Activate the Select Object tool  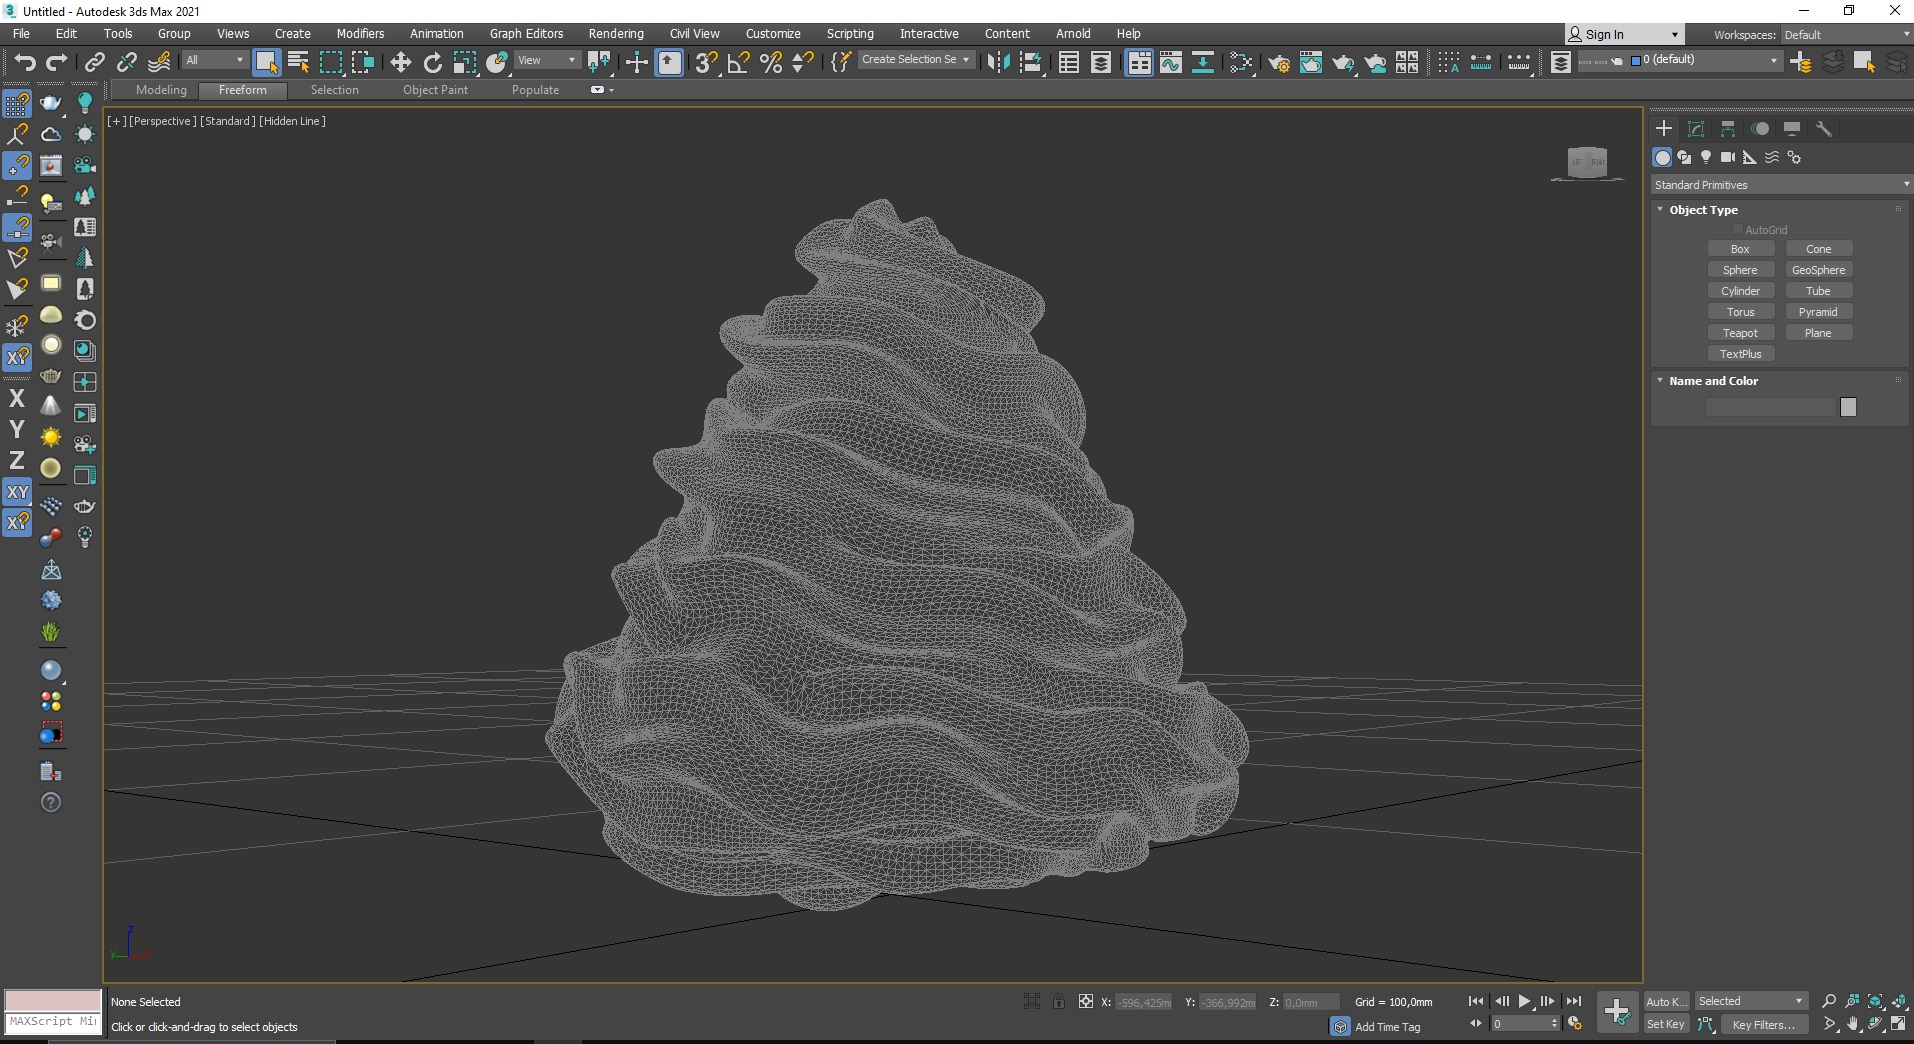[266, 62]
